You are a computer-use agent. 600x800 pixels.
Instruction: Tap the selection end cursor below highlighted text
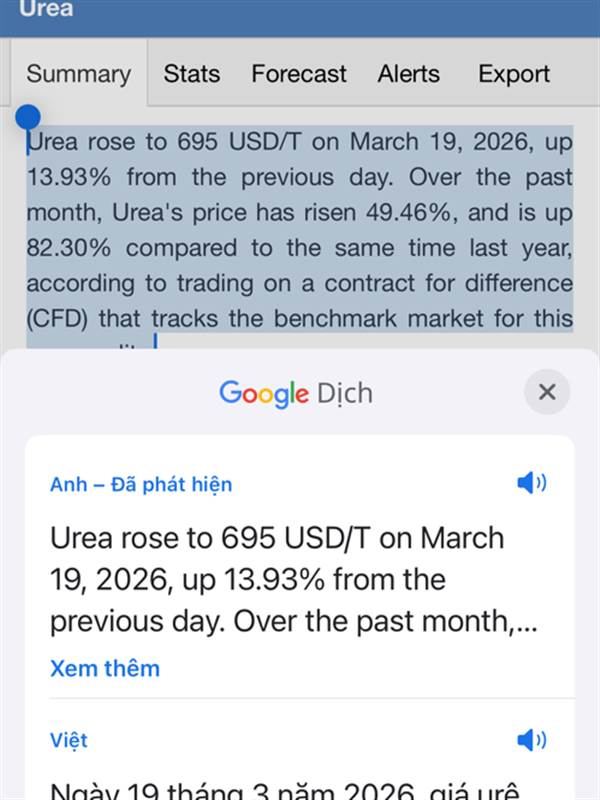click(x=155, y=341)
